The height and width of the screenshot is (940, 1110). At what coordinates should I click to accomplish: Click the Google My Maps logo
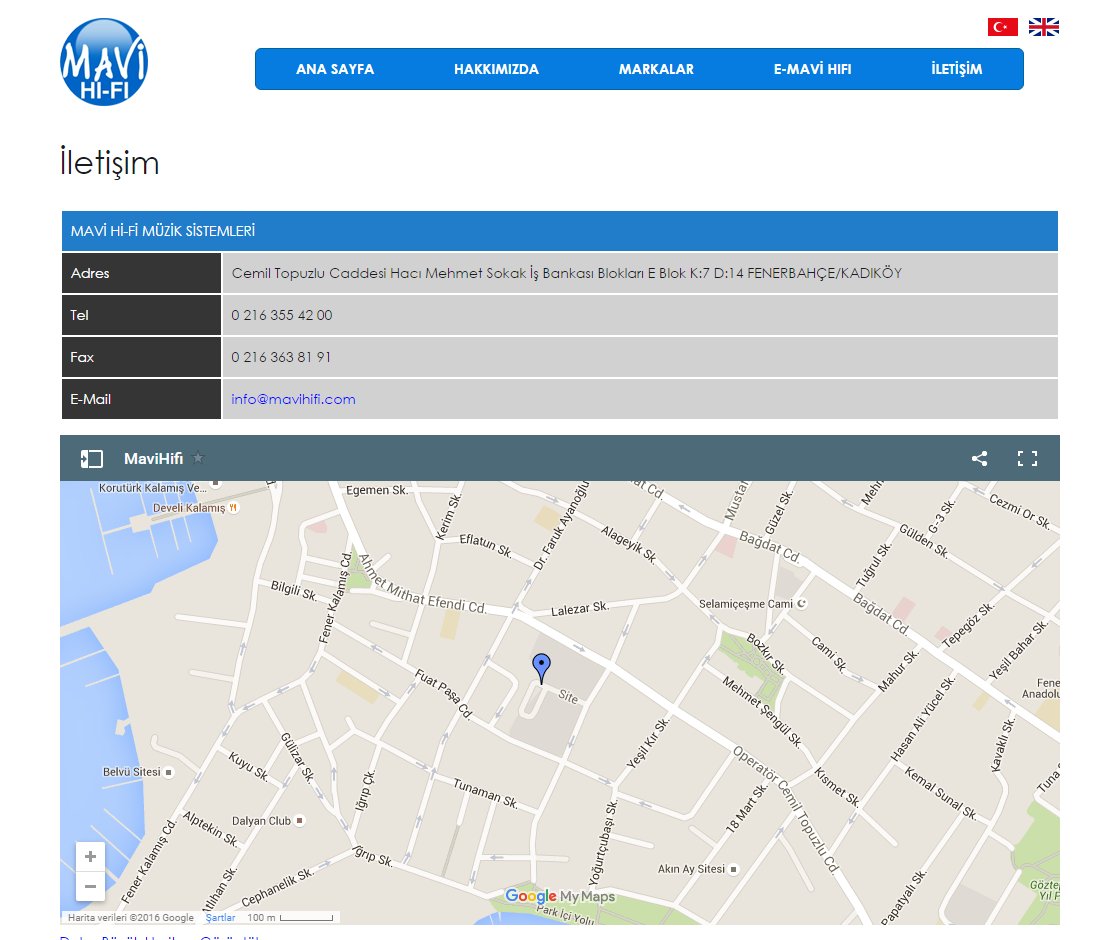560,896
